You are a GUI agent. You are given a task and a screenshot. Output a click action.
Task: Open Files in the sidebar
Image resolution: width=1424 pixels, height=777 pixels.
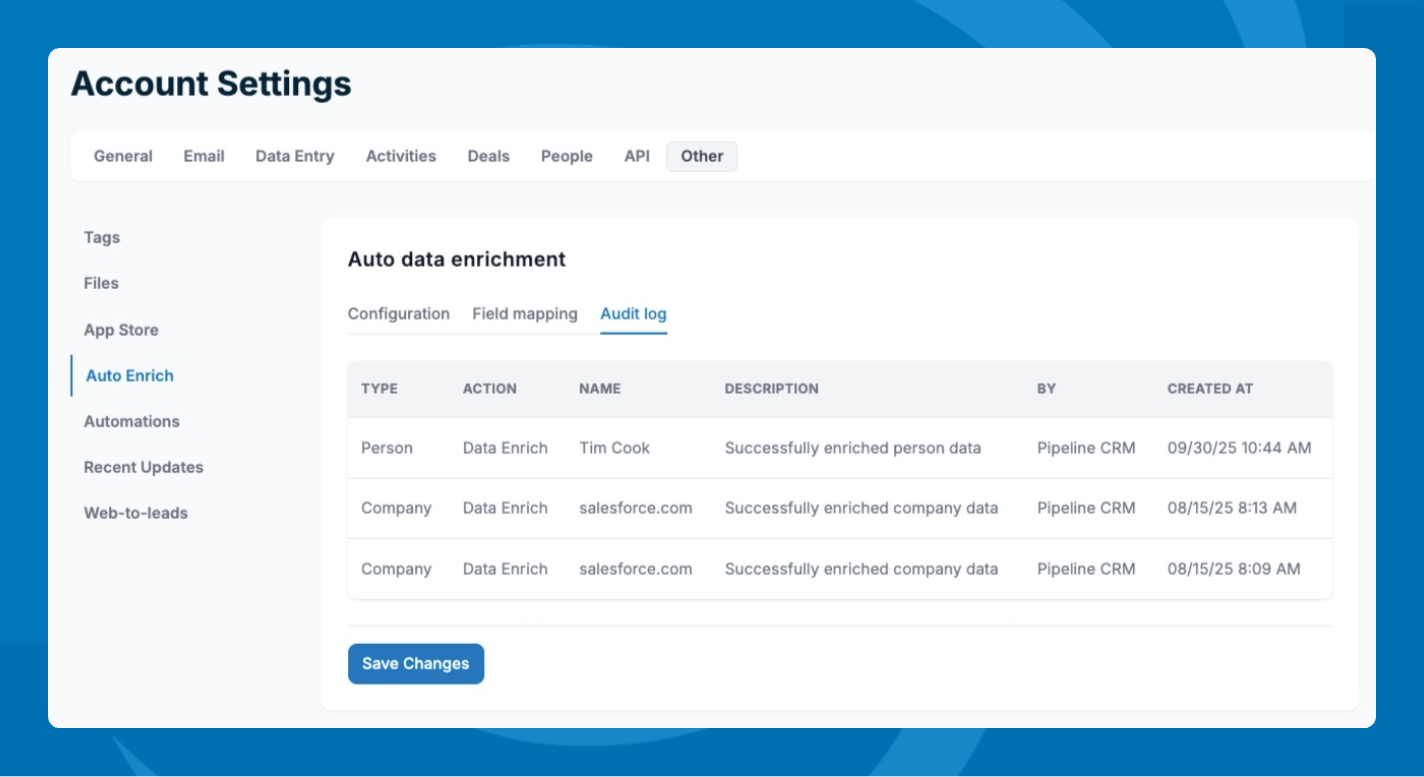101,284
